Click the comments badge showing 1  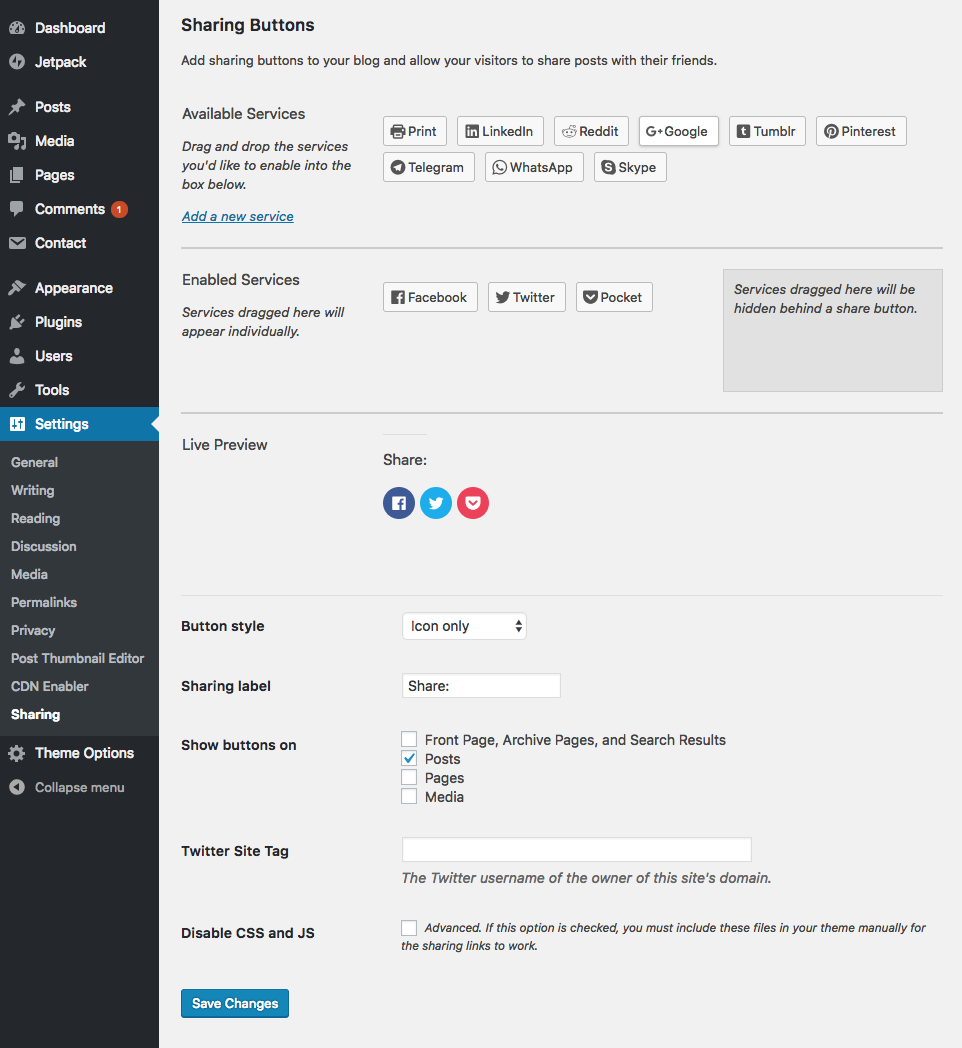point(119,209)
